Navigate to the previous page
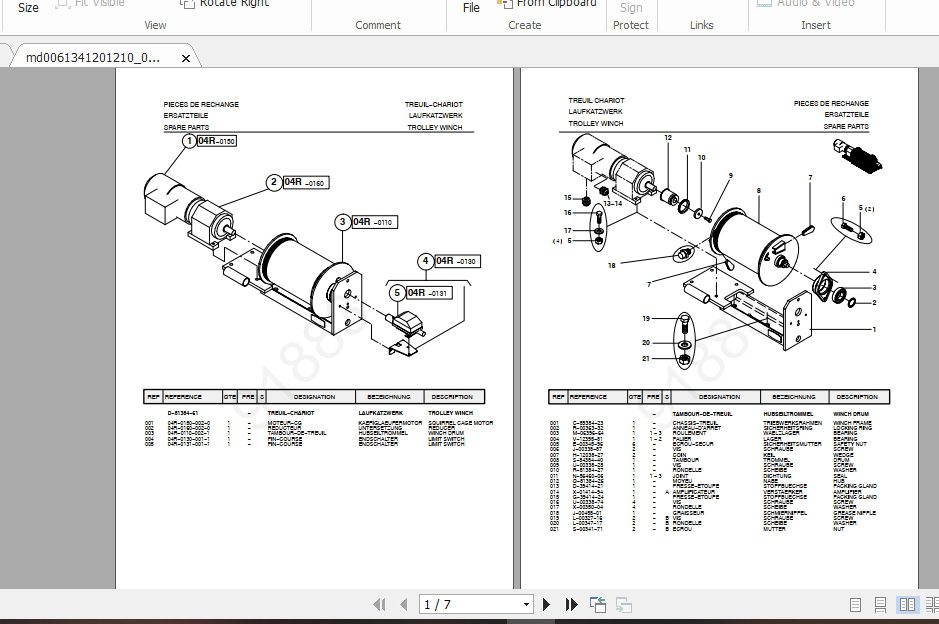The width and height of the screenshot is (939, 624). (x=404, y=605)
